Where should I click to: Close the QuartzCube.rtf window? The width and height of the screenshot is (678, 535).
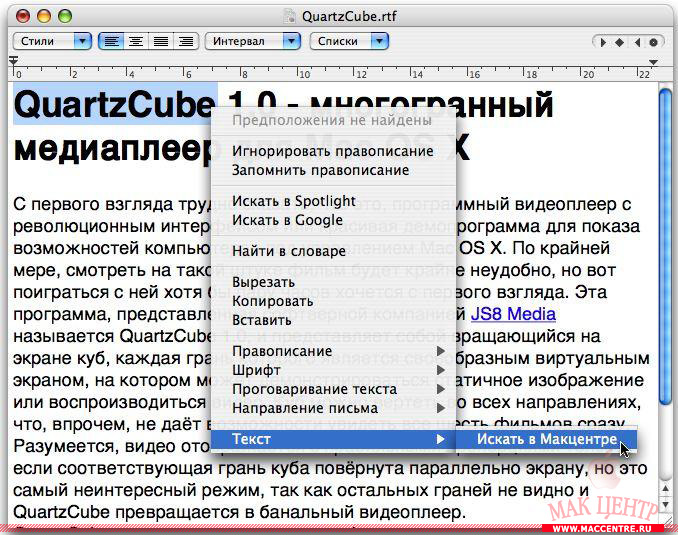pyautogui.click(x=23, y=16)
